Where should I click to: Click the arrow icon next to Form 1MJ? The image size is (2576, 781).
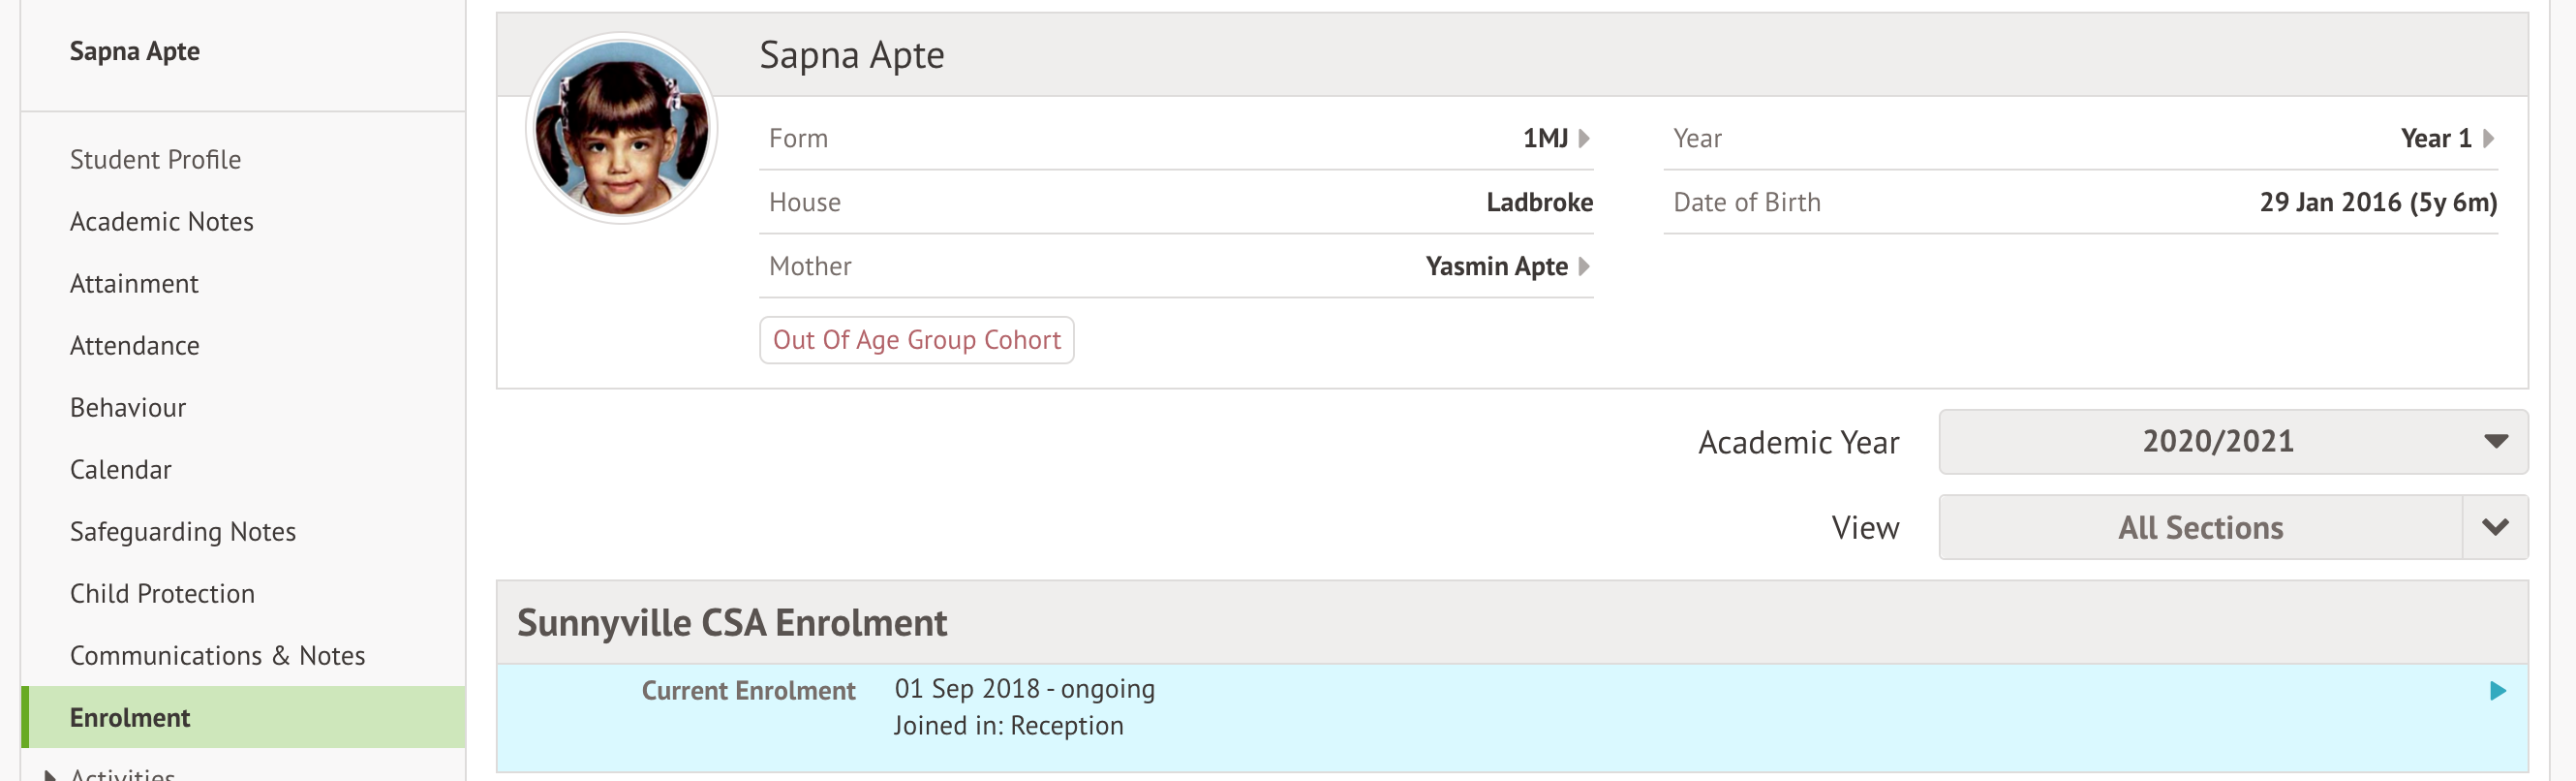tap(1584, 138)
